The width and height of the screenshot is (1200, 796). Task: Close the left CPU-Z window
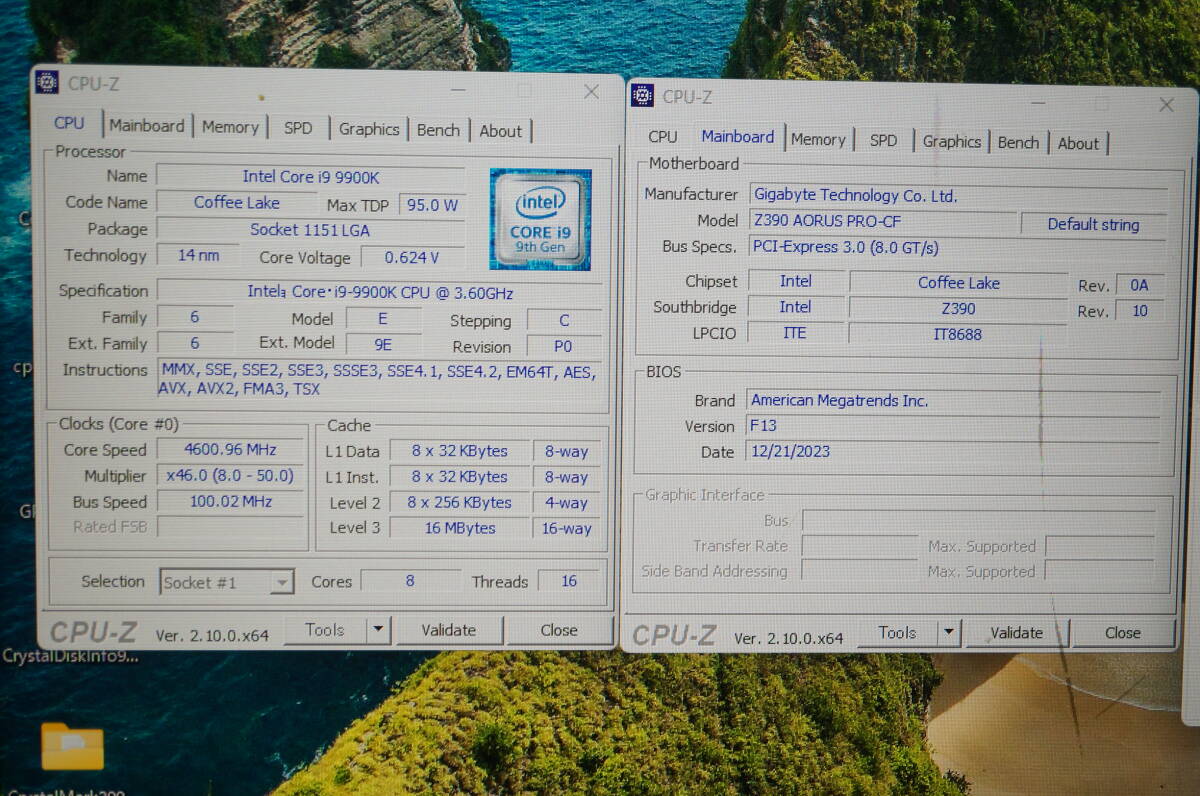(591, 92)
